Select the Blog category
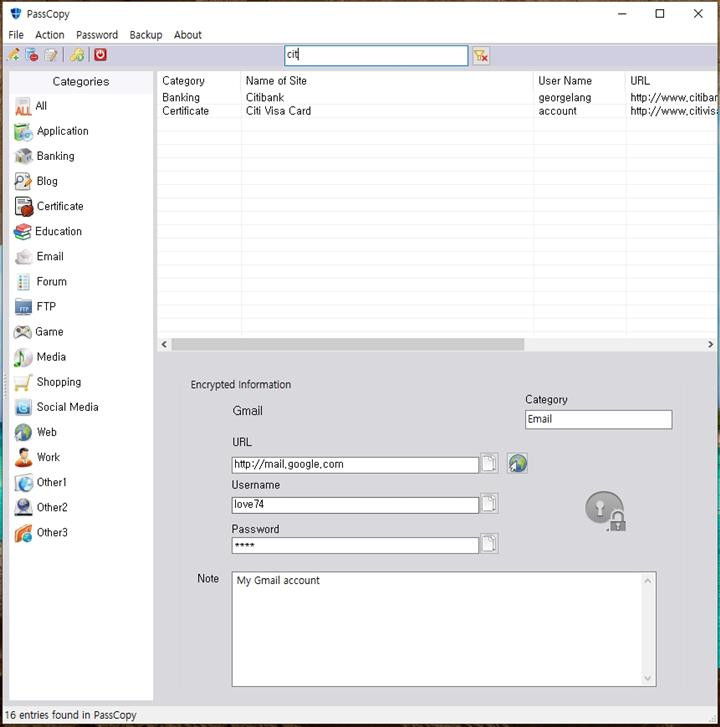Viewport: 720px width, 727px height. (36, 181)
